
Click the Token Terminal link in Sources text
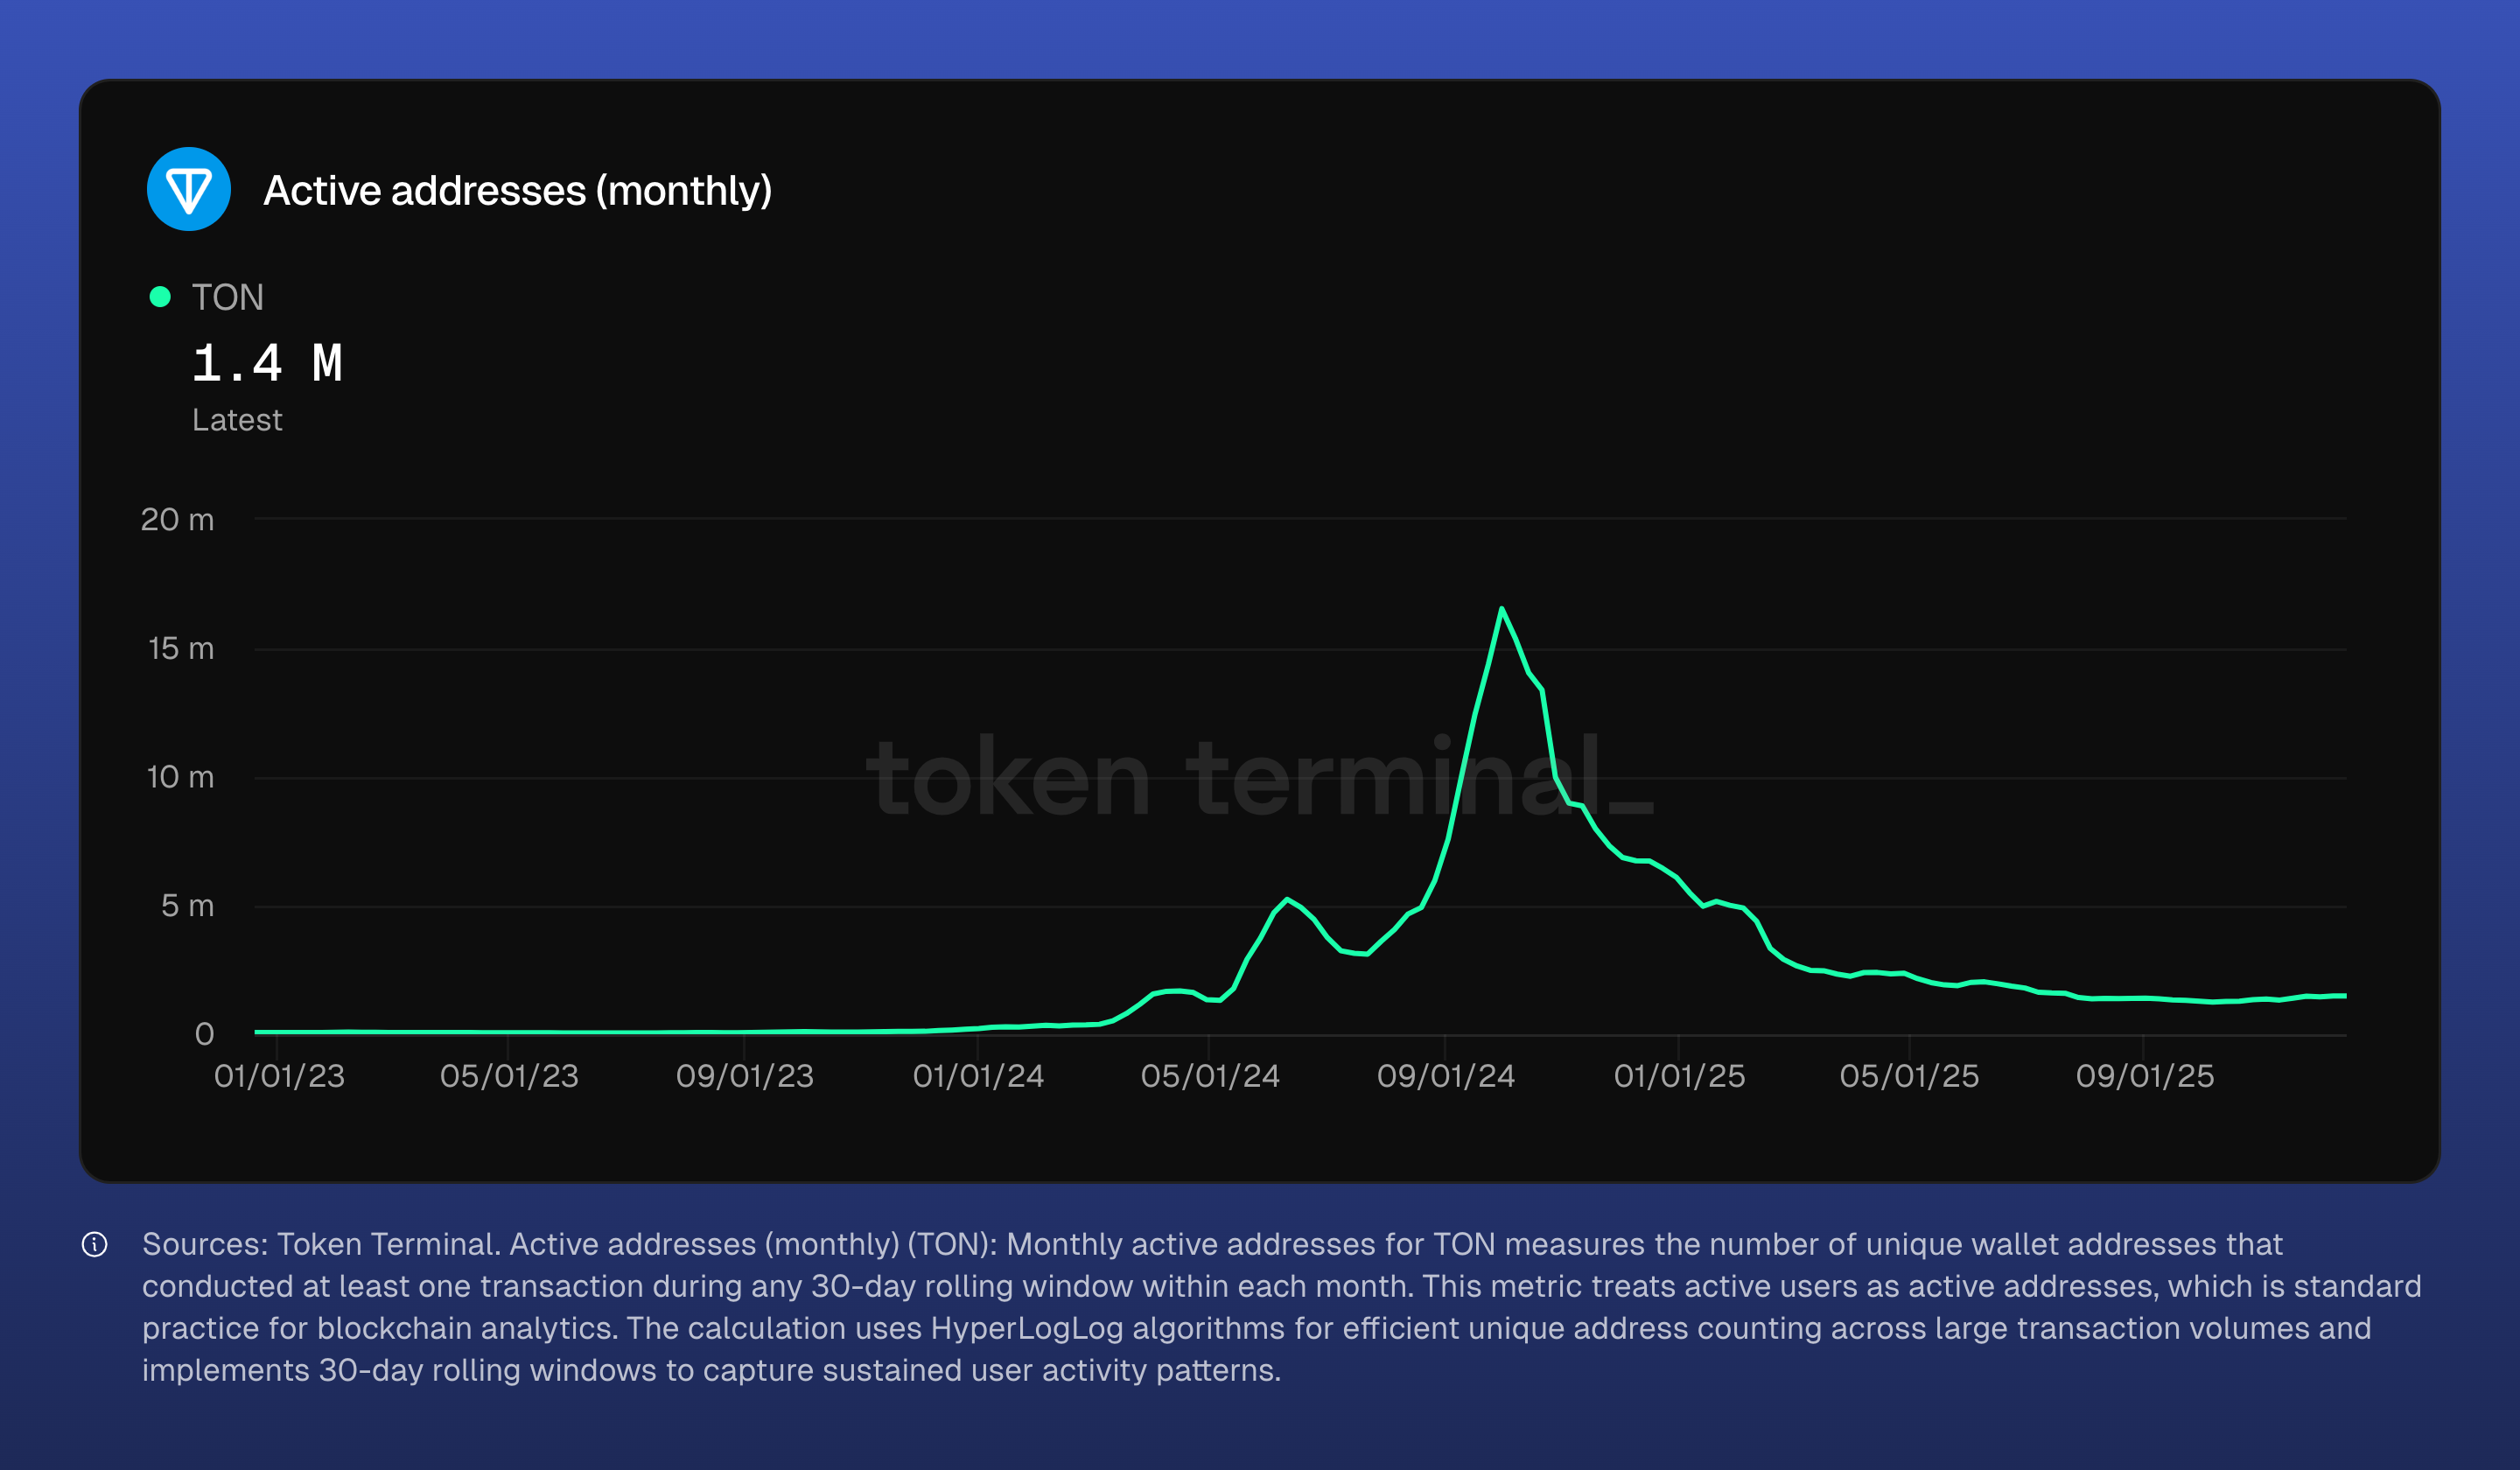tap(387, 1245)
